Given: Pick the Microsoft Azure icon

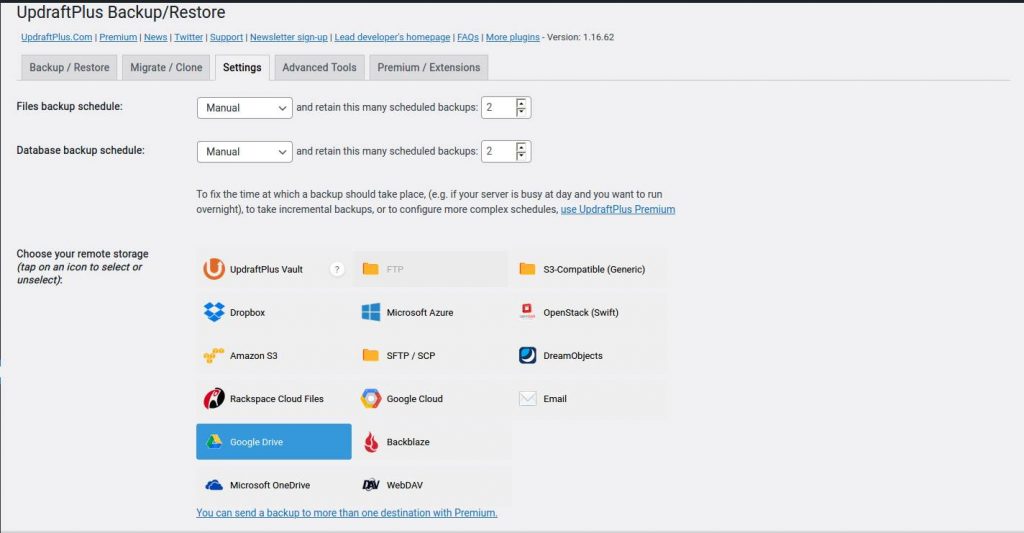Looking at the screenshot, I should (370, 312).
